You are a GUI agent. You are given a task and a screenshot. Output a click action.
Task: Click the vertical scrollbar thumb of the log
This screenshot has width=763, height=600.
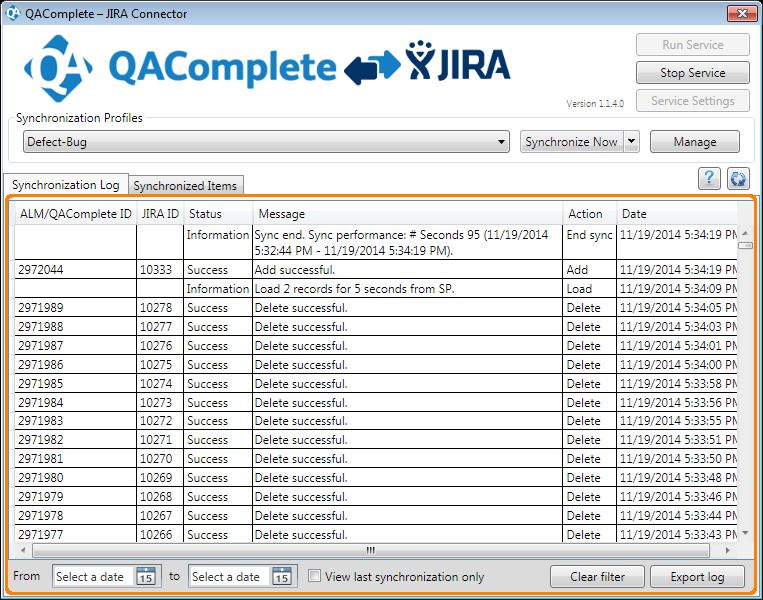click(x=745, y=246)
